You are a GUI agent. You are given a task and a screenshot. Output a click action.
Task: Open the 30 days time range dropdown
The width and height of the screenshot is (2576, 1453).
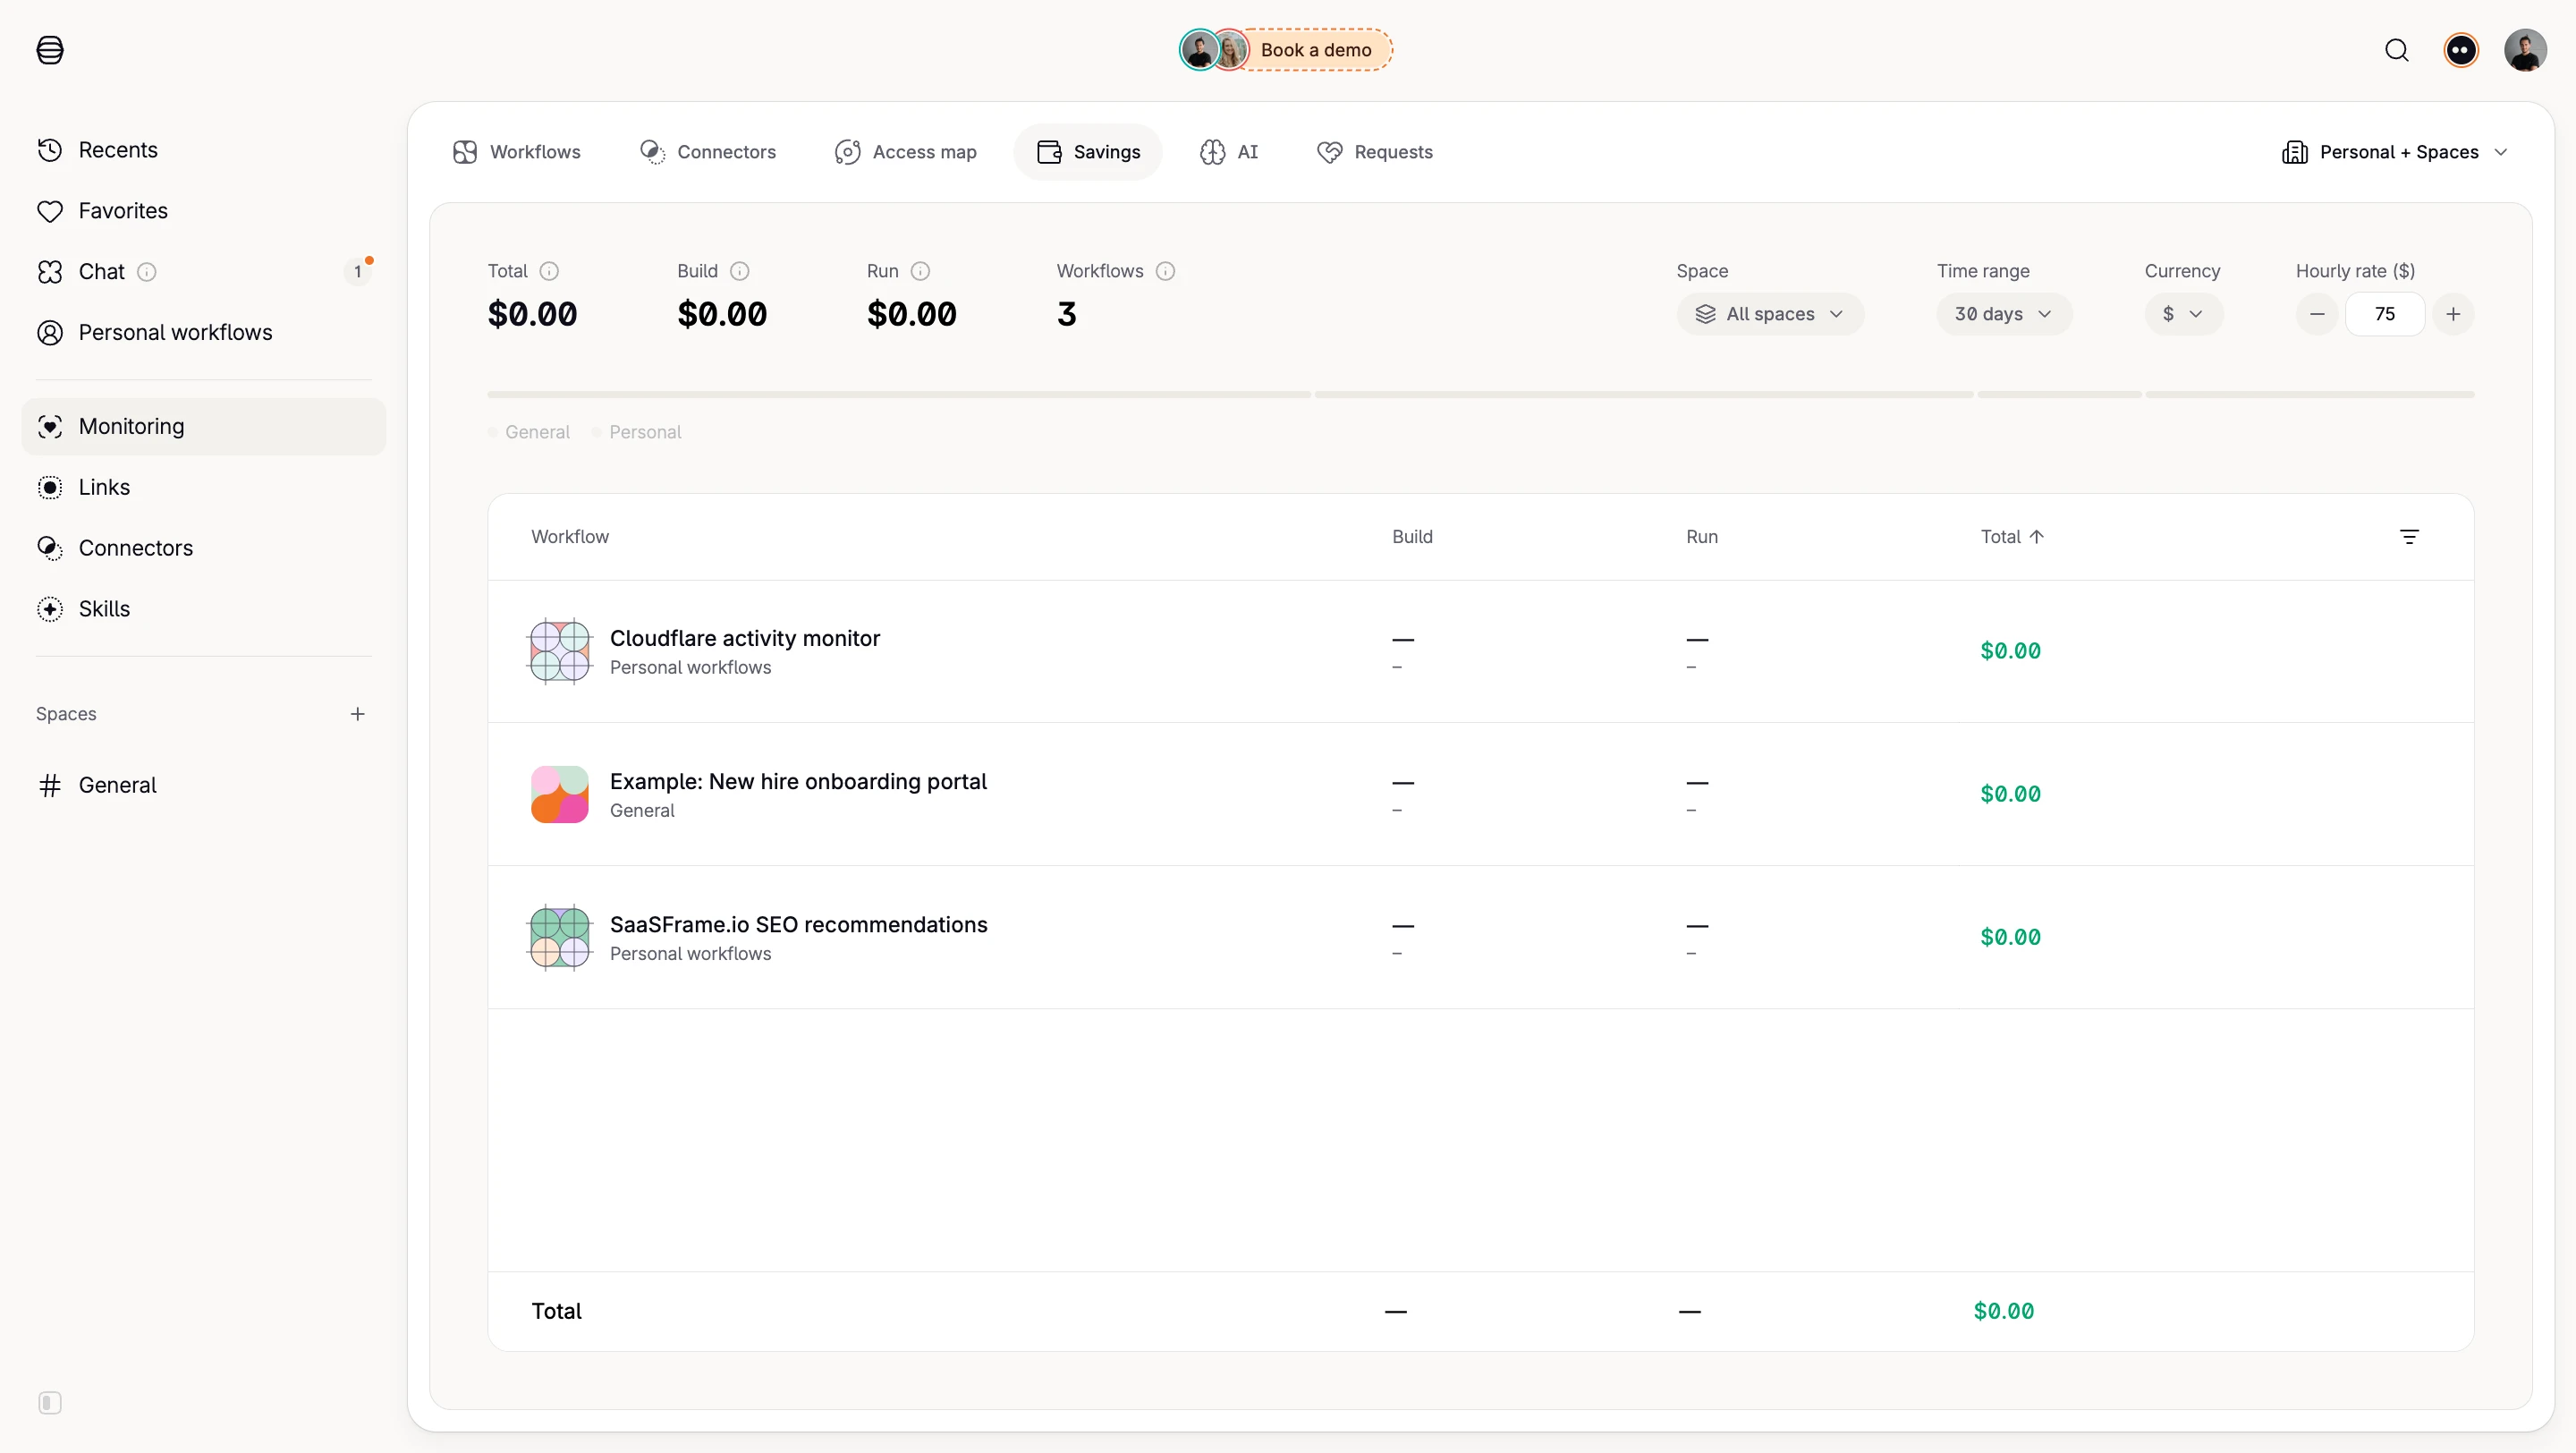[x=2004, y=314]
